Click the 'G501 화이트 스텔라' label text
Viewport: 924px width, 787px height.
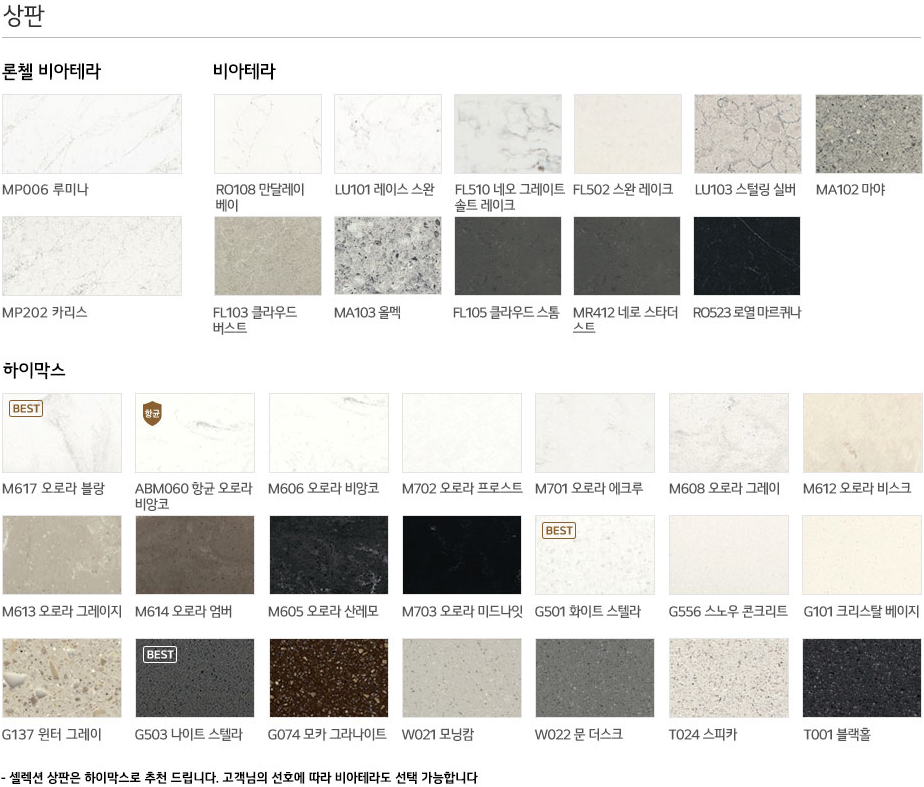click(x=588, y=611)
